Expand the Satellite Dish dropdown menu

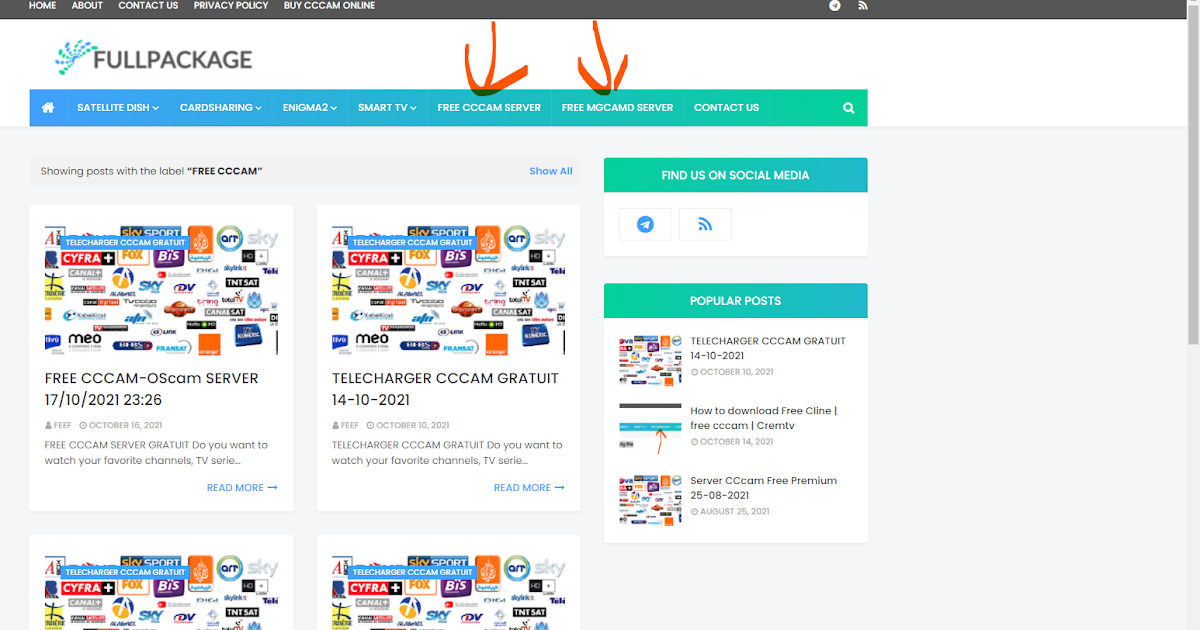click(x=118, y=108)
